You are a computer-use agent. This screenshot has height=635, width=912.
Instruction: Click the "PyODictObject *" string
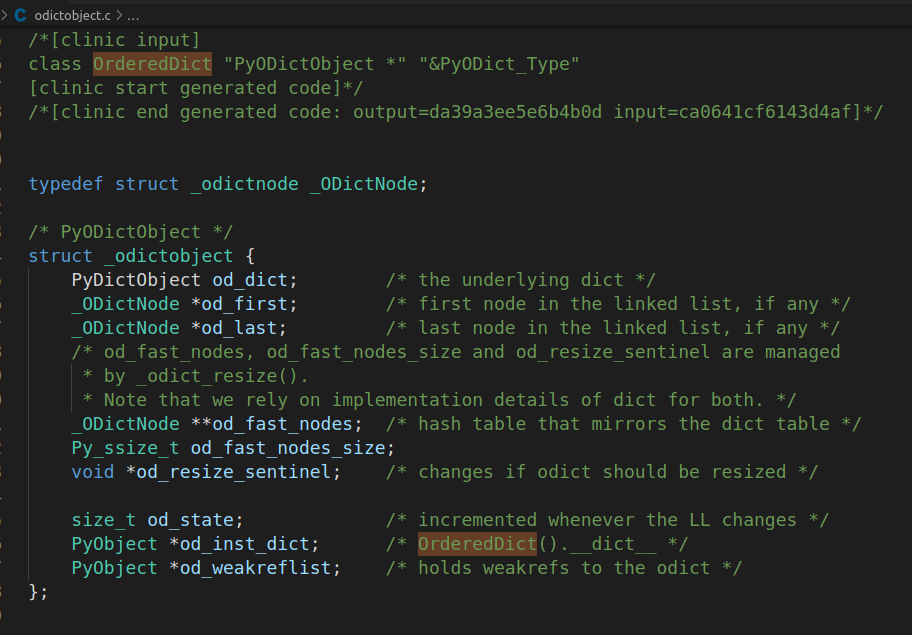pos(315,64)
